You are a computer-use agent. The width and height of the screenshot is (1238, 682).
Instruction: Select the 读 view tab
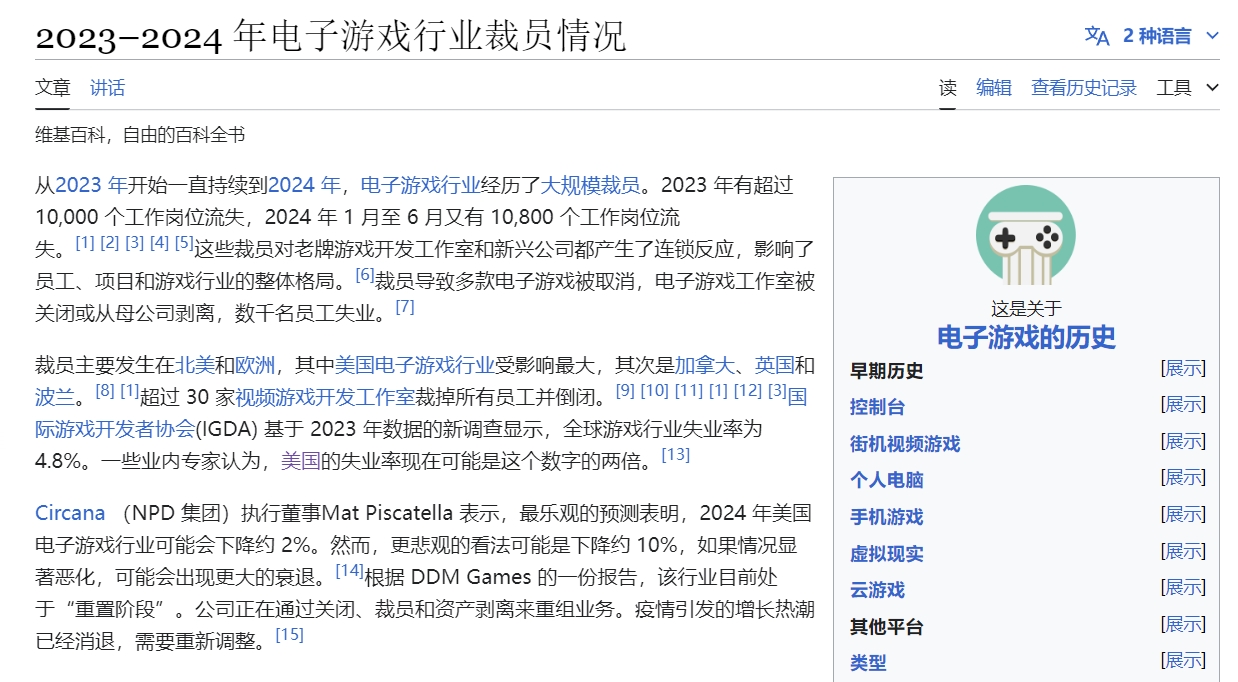[x=948, y=88]
